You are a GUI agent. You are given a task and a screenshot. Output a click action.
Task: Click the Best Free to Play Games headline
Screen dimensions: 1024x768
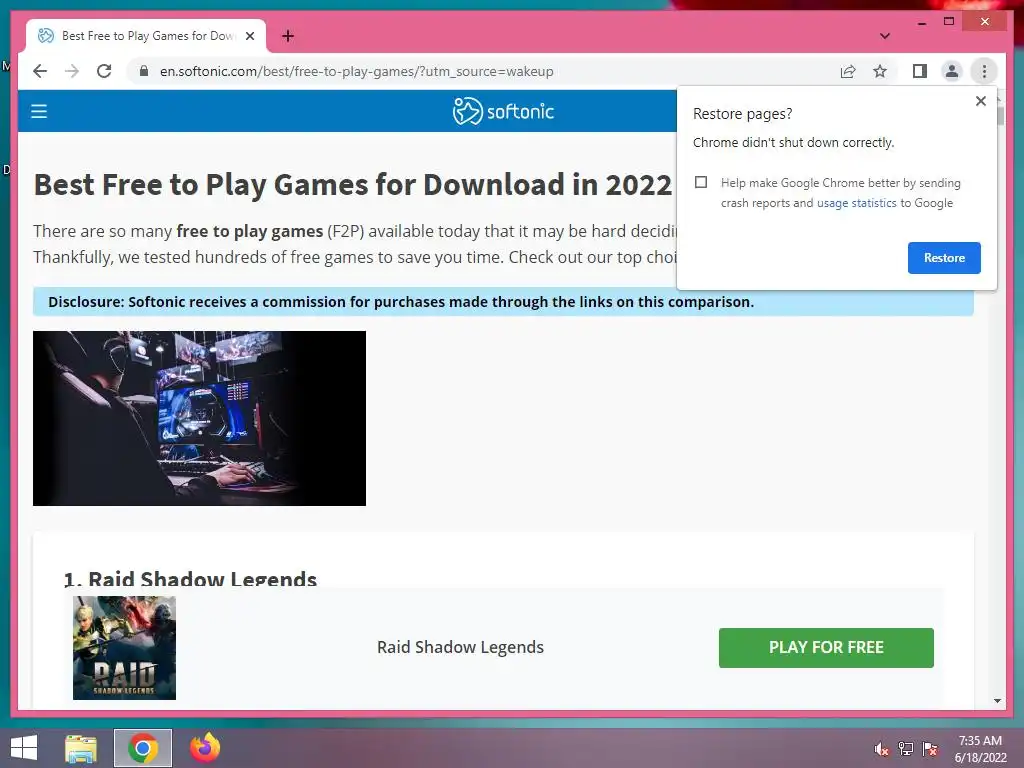[353, 185]
